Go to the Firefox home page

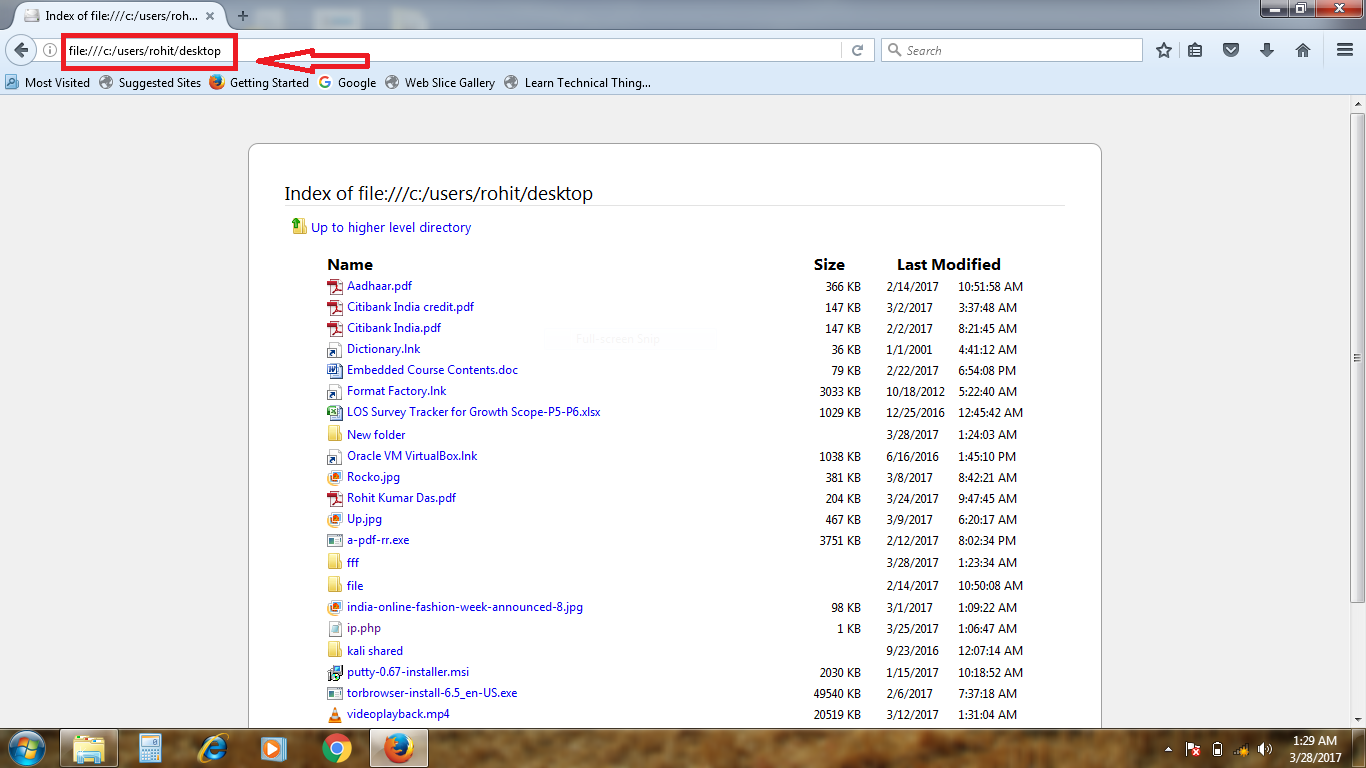pos(1303,50)
